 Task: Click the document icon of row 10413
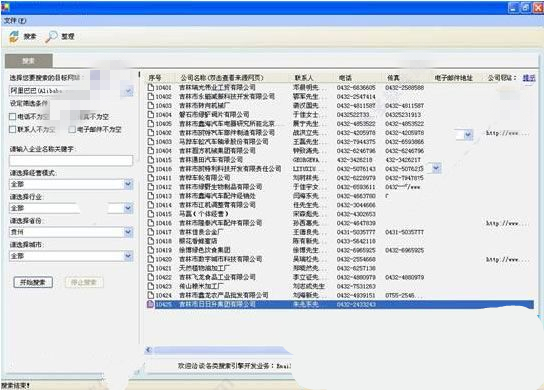point(151,196)
